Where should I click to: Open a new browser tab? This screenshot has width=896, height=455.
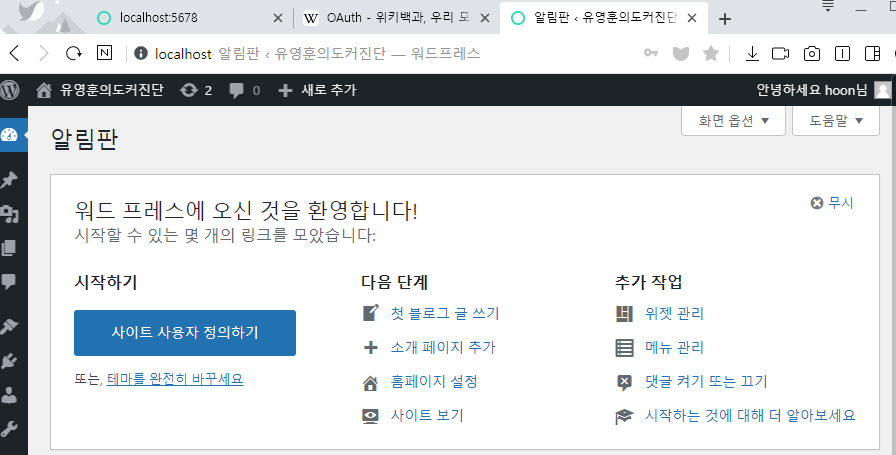725,19
